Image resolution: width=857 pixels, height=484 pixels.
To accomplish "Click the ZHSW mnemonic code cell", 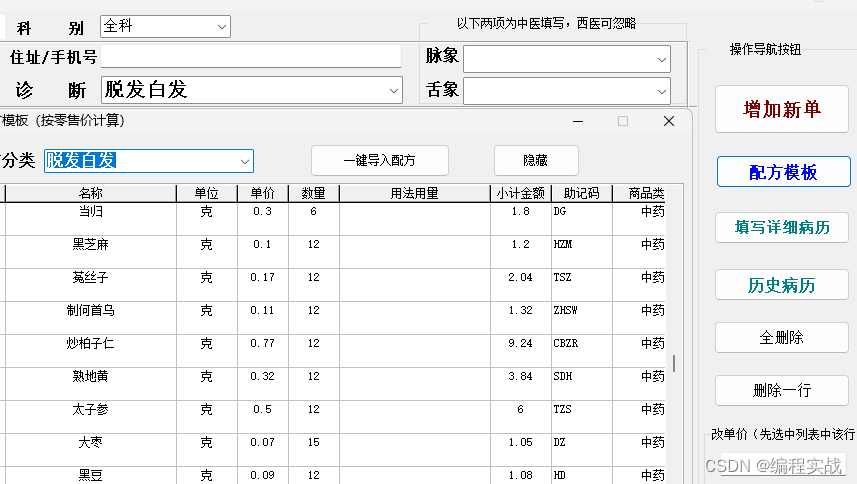I will click(x=582, y=318).
